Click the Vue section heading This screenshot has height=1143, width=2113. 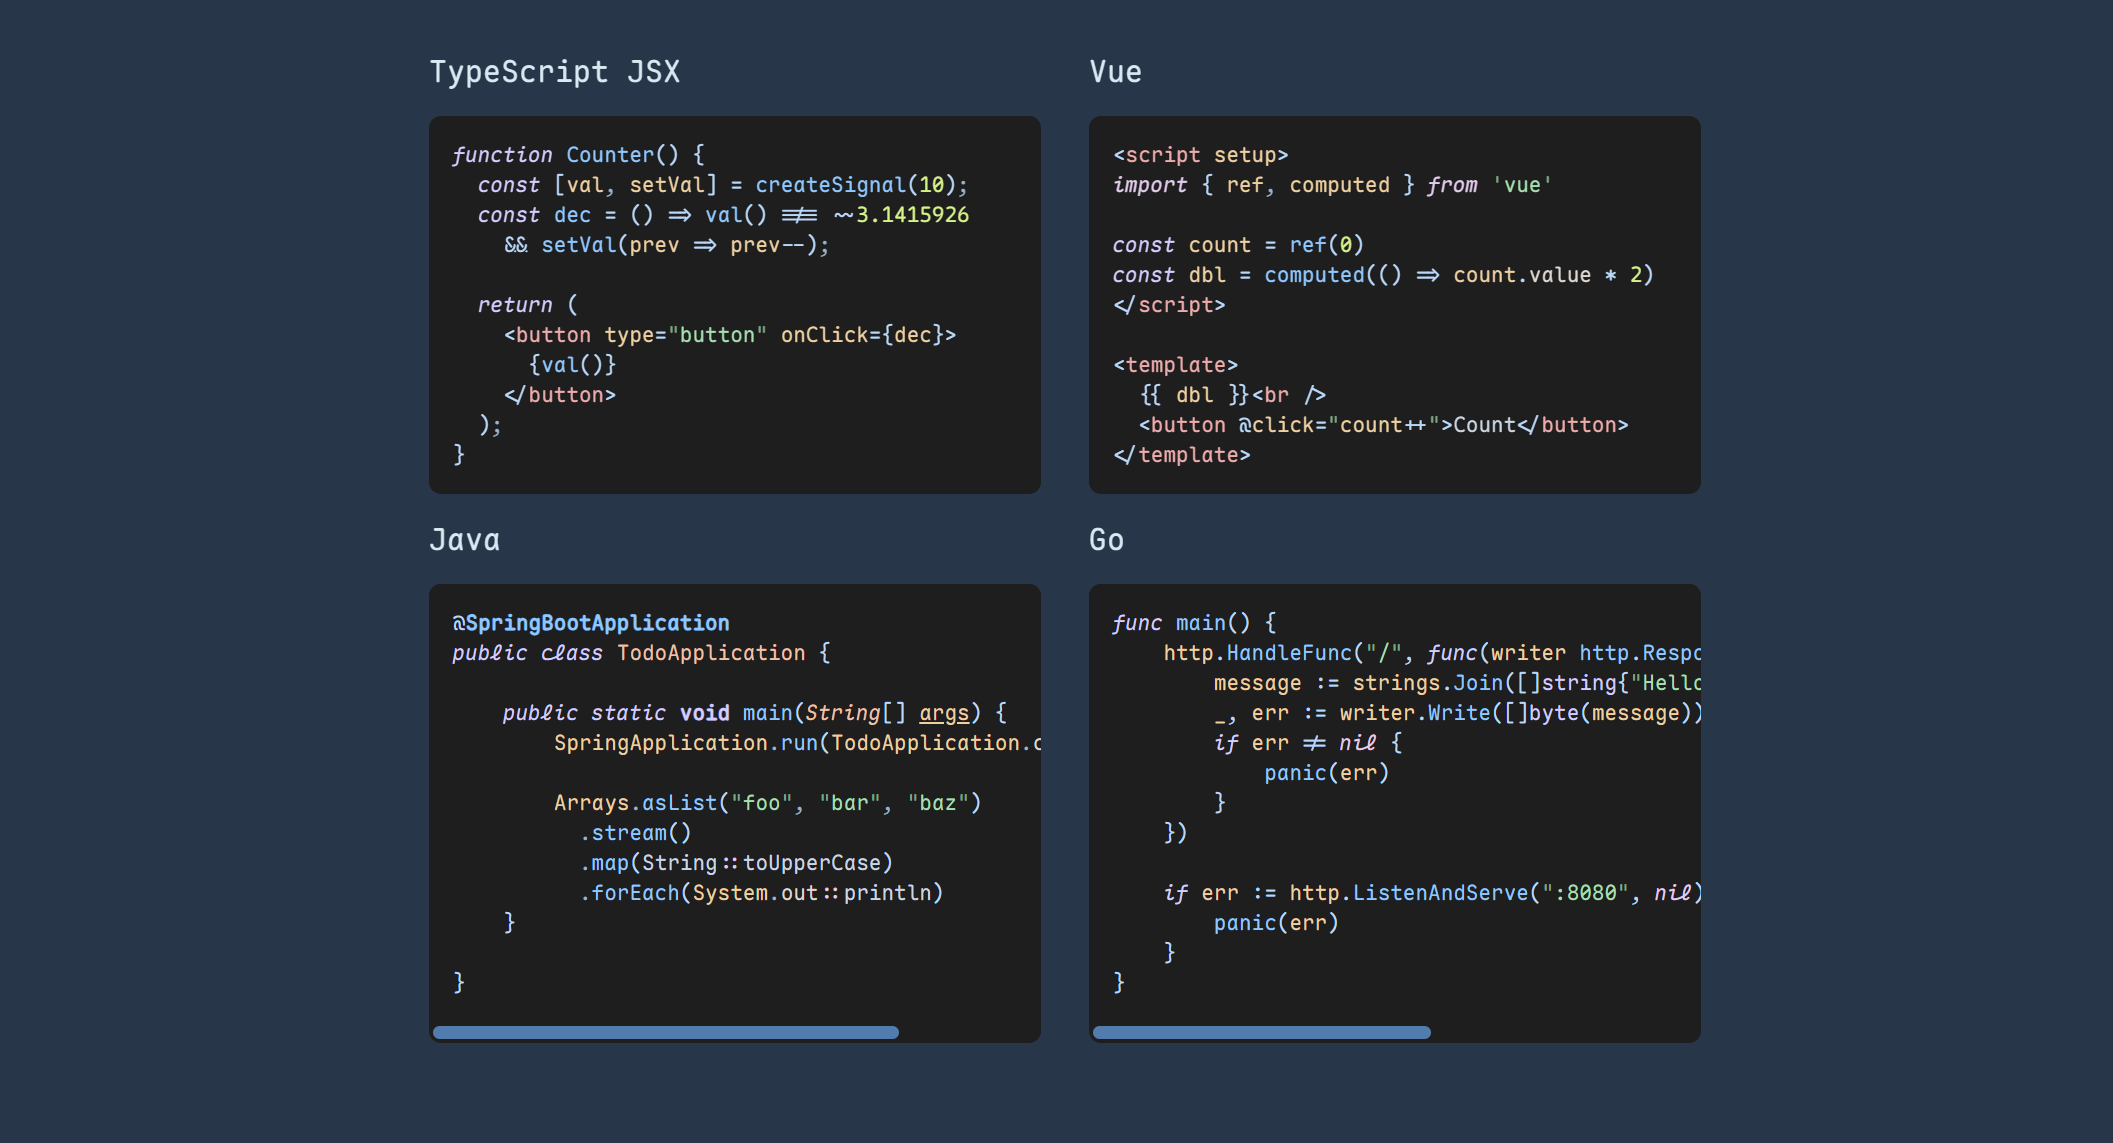(1115, 72)
